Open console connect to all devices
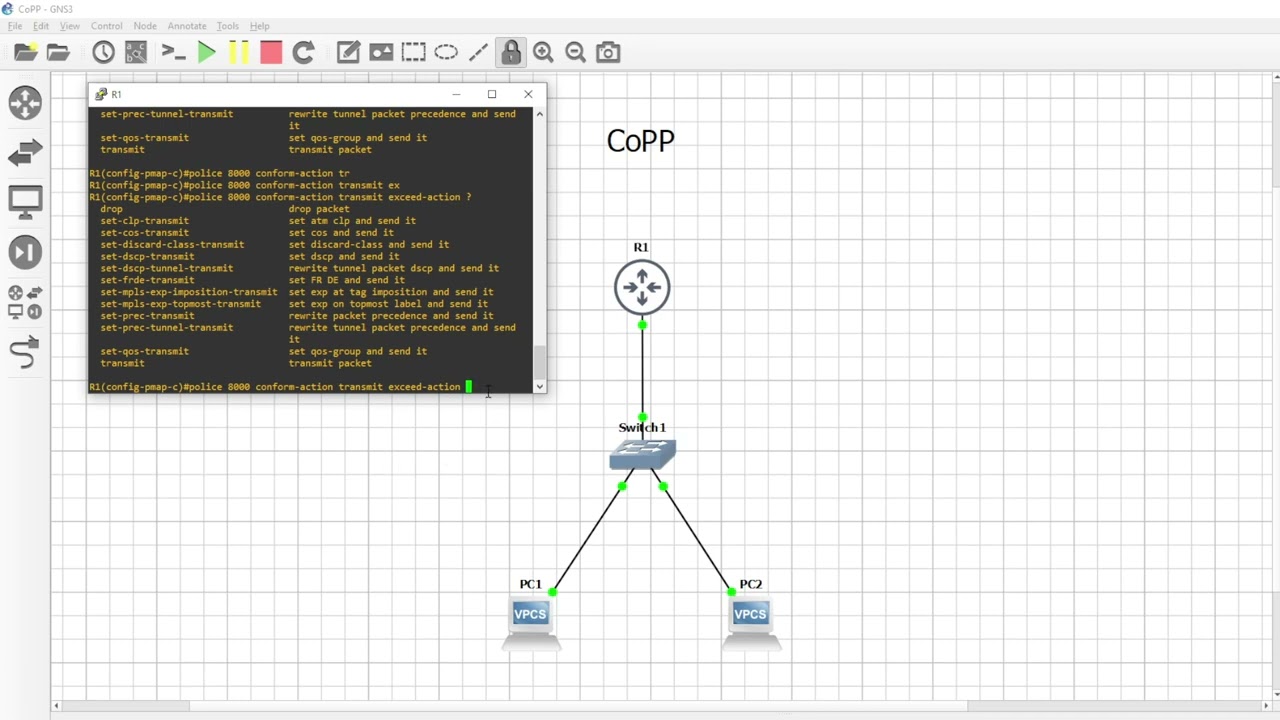This screenshot has height=720, width=1280. (x=173, y=52)
